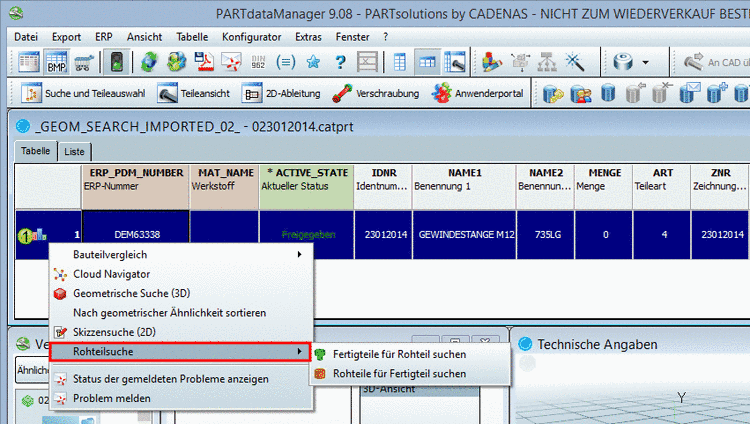Open the Datei menu
The image size is (750, 424).
click(x=26, y=37)
